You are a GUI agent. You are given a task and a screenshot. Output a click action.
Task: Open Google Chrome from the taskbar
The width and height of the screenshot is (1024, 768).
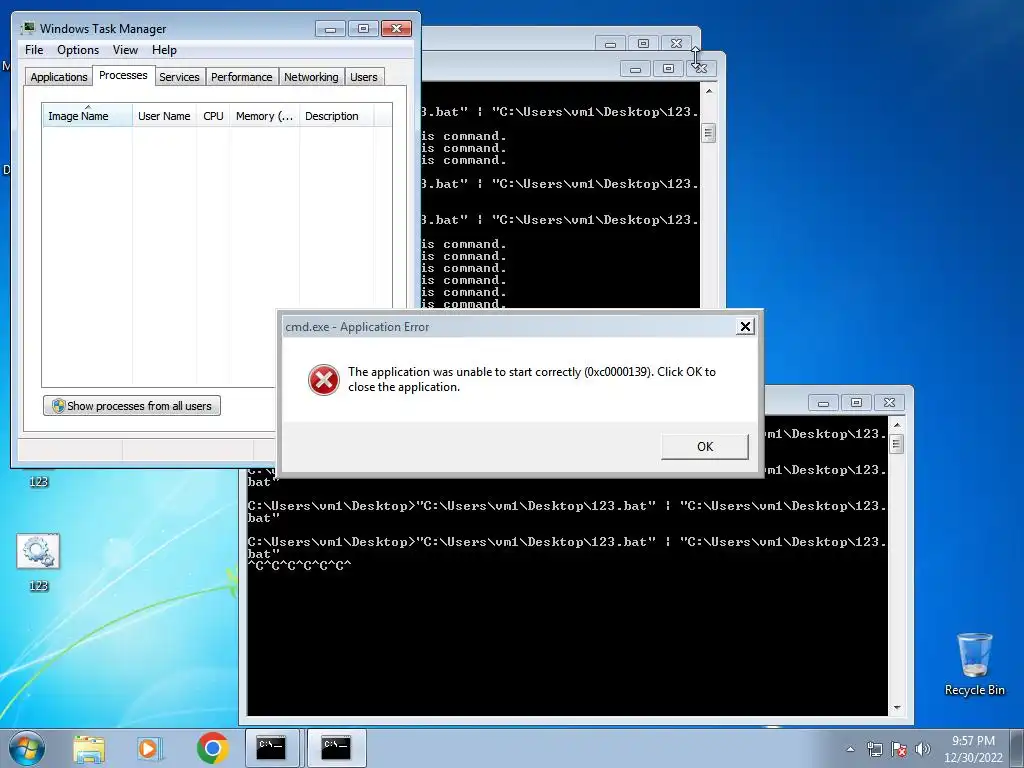212,748
